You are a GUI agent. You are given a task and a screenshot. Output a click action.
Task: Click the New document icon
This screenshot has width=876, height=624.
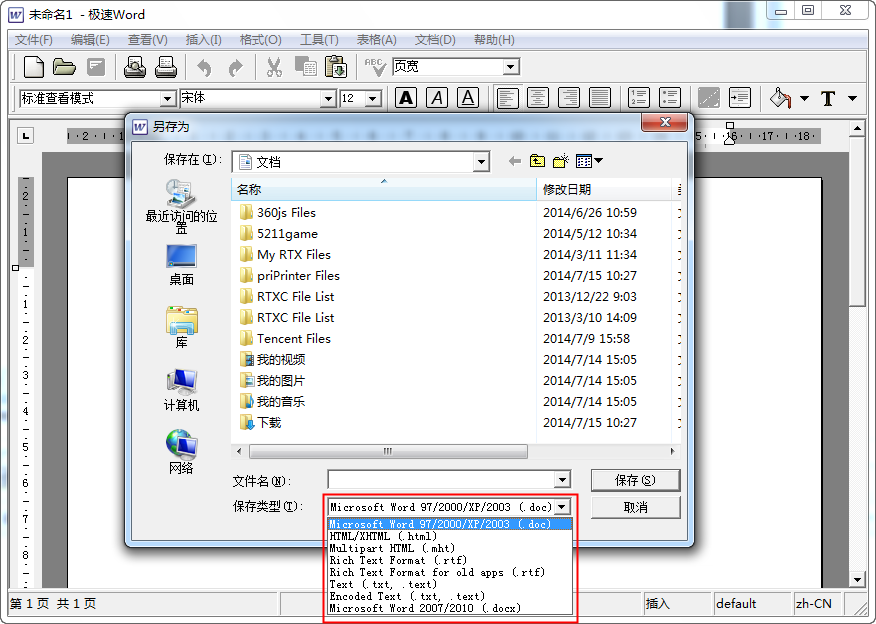tap(34, 67)
